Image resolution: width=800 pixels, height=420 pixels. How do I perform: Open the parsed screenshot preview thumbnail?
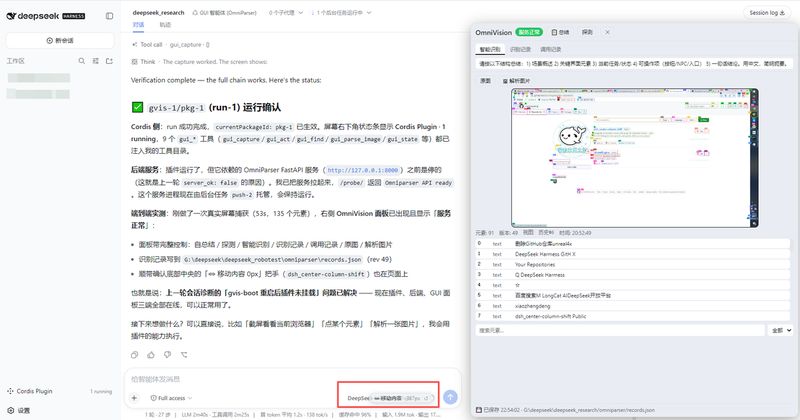point(634,158)
